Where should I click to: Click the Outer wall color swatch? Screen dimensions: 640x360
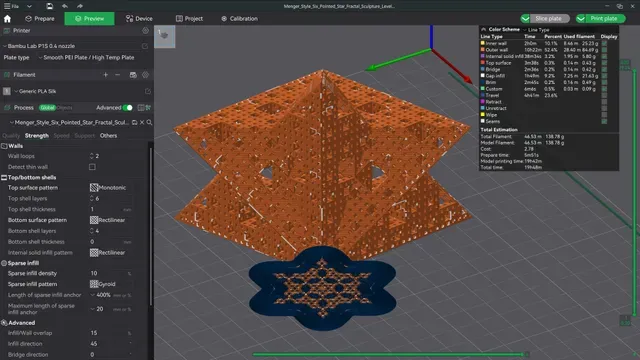click(x=482, y=50)
